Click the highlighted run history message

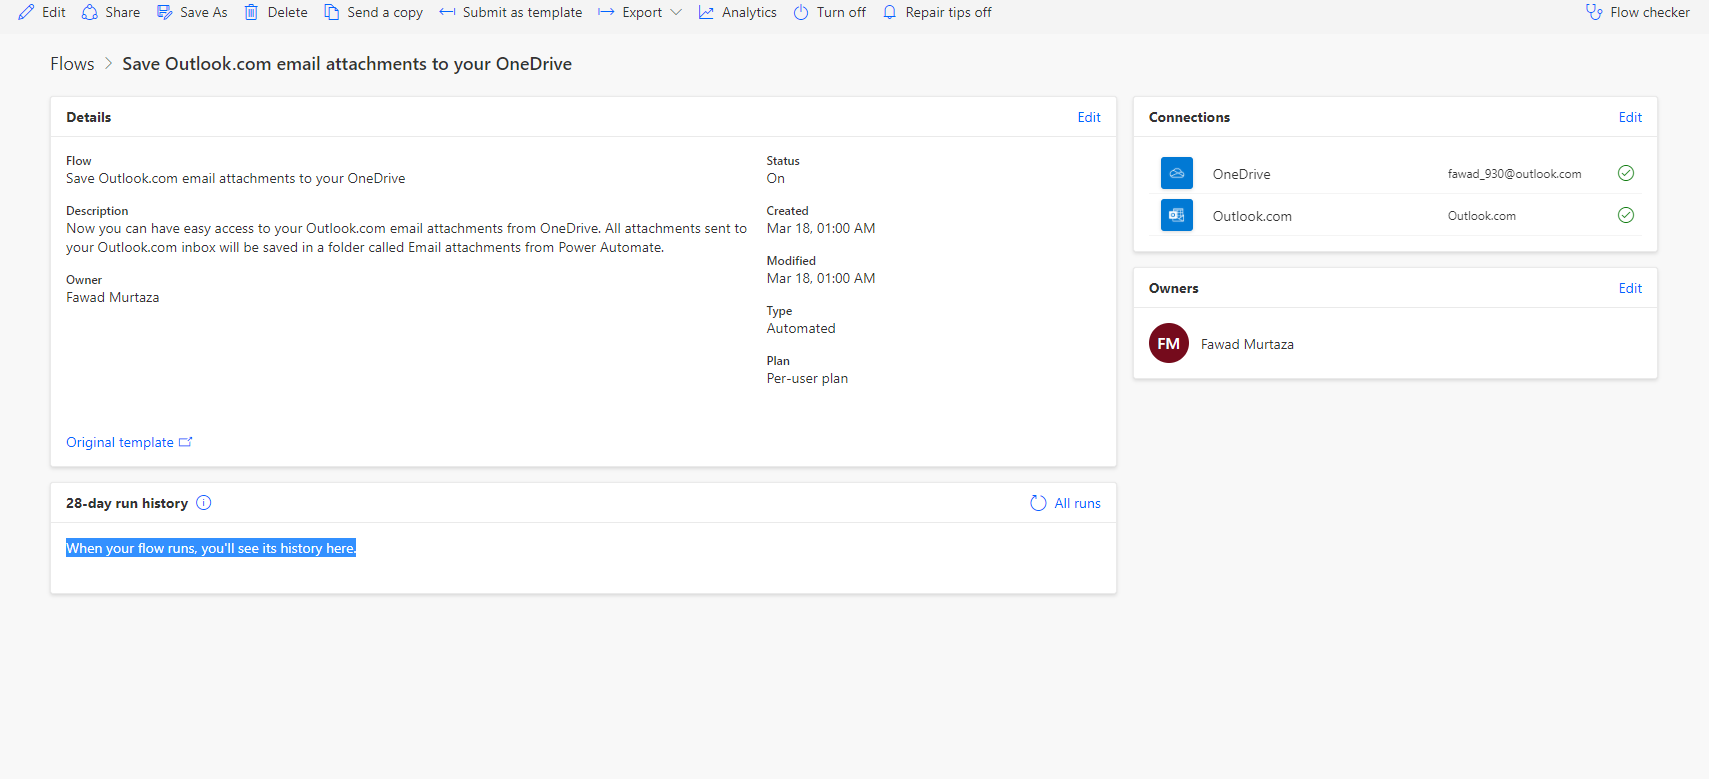(x=211, y=548)
